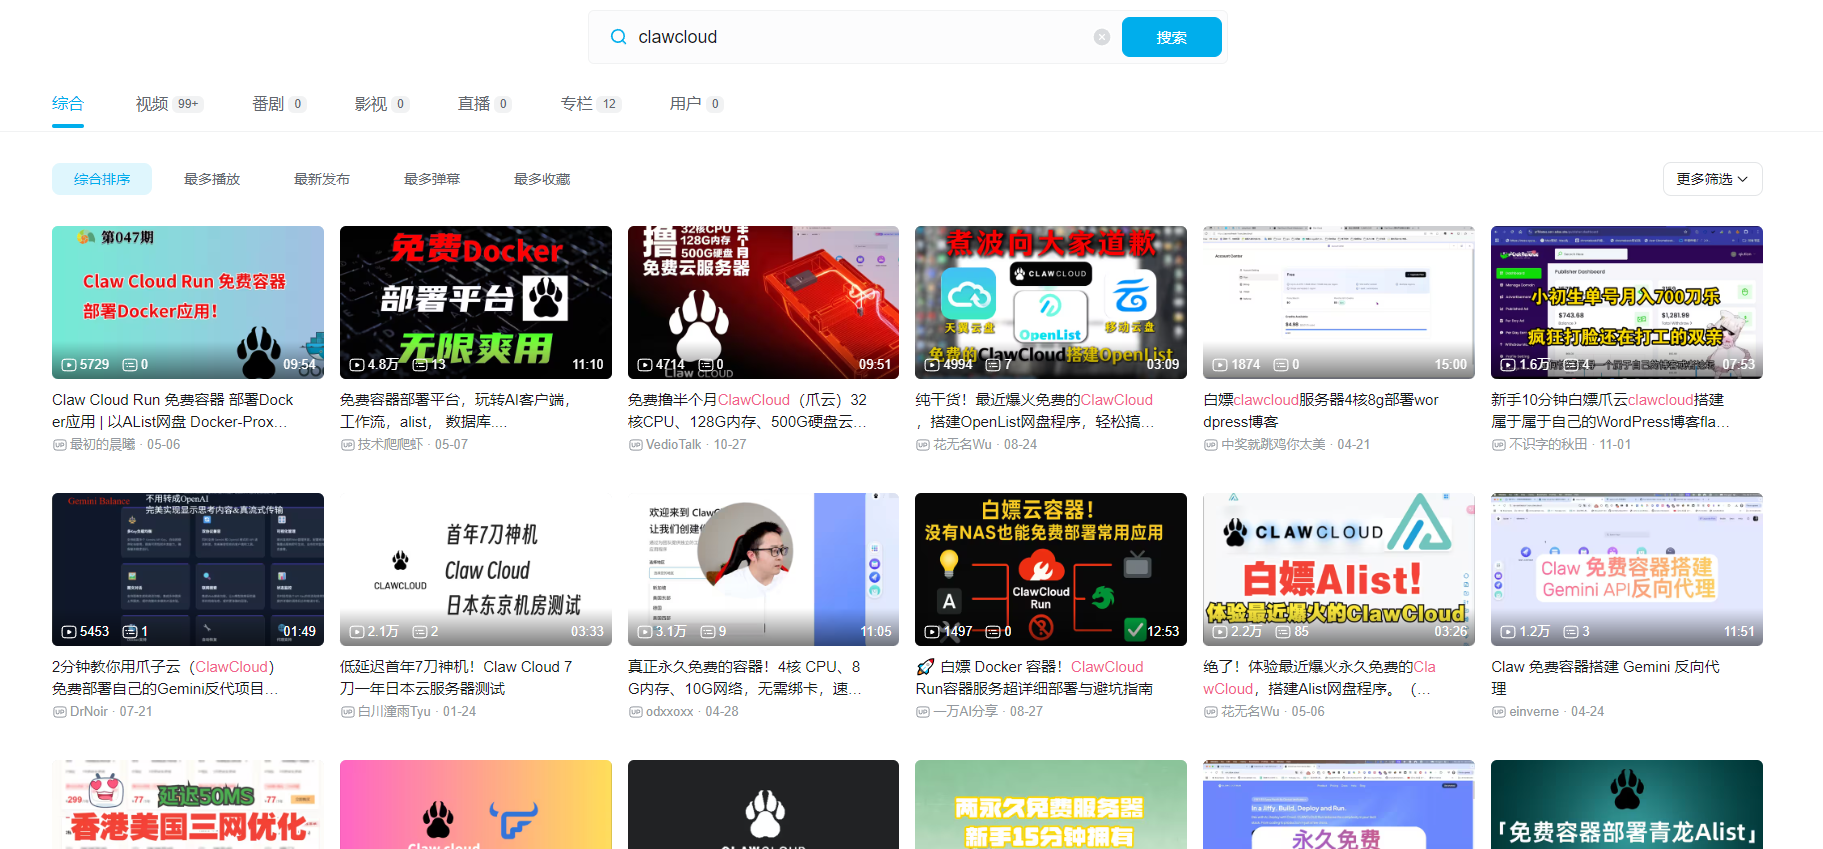Click the UP icon beside DrNoir
Viewport: 1823px width, 849px height.
click(59, 712)
